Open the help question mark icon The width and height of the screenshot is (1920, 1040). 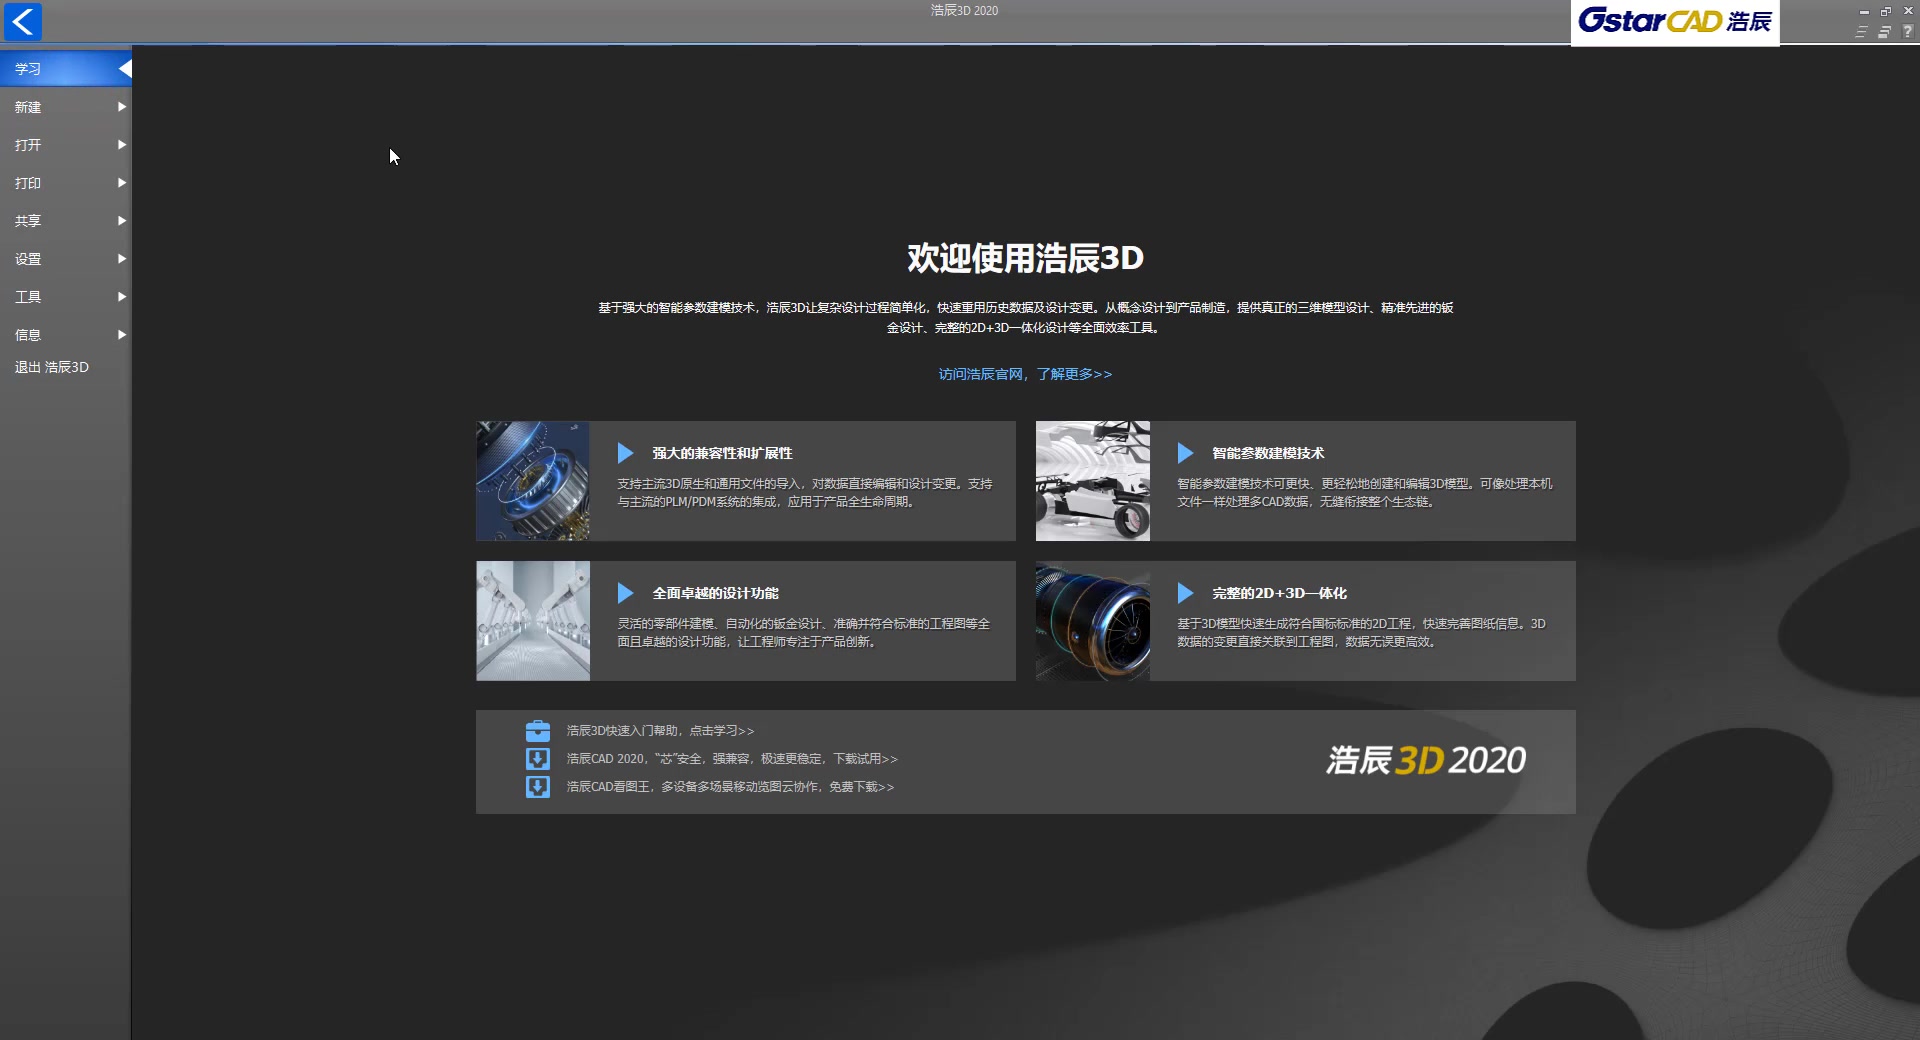coord(1907,32)
